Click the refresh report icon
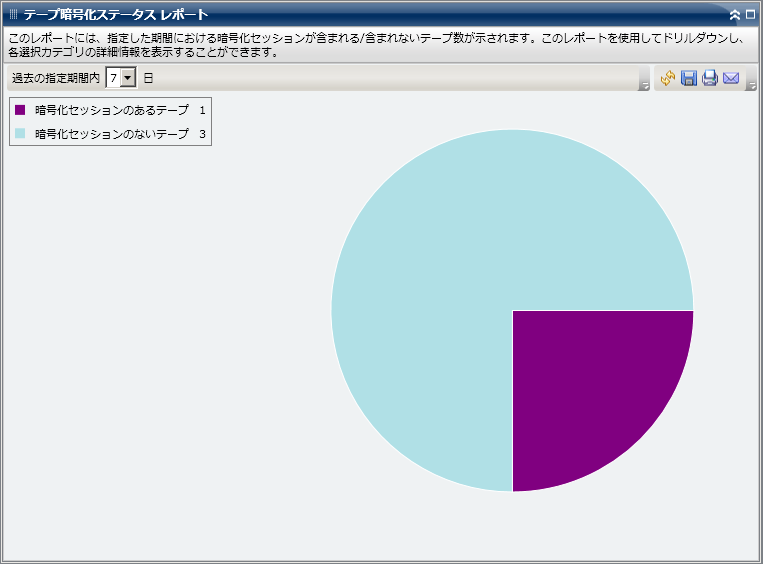This screenshot has width=763, height=564. 668,78
